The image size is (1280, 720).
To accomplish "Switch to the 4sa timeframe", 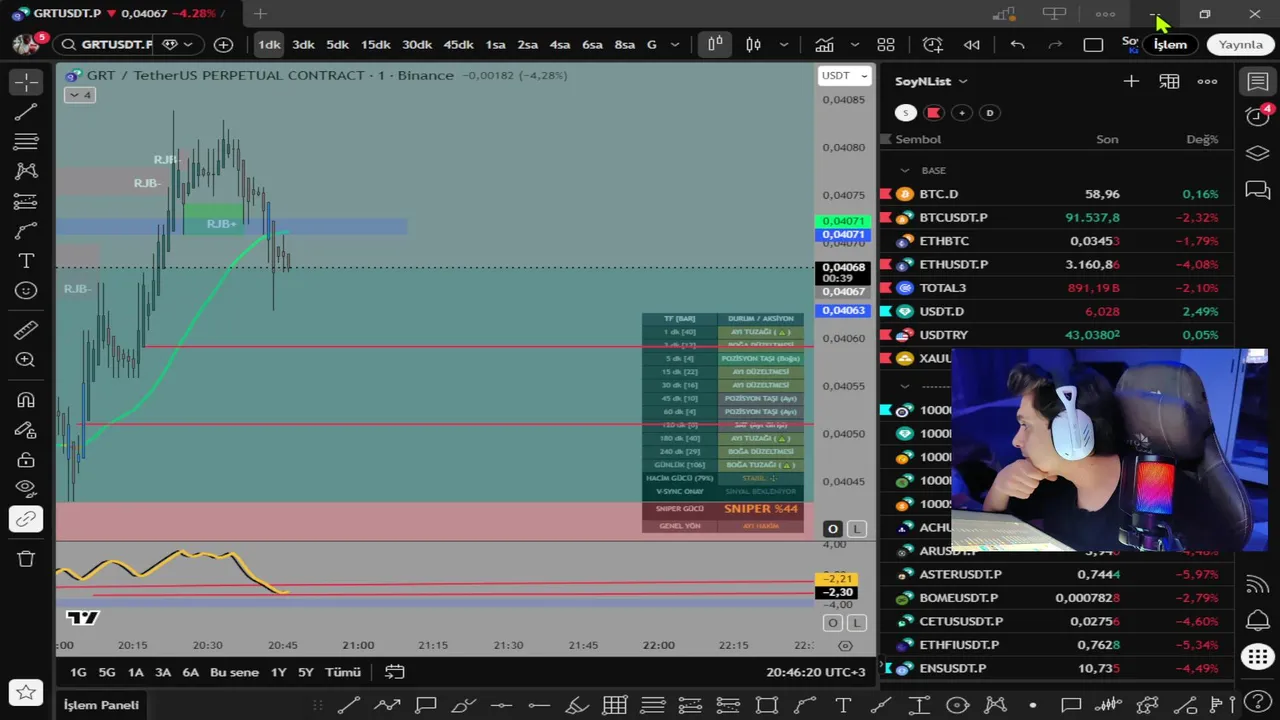I will click(x=560, y=44).
